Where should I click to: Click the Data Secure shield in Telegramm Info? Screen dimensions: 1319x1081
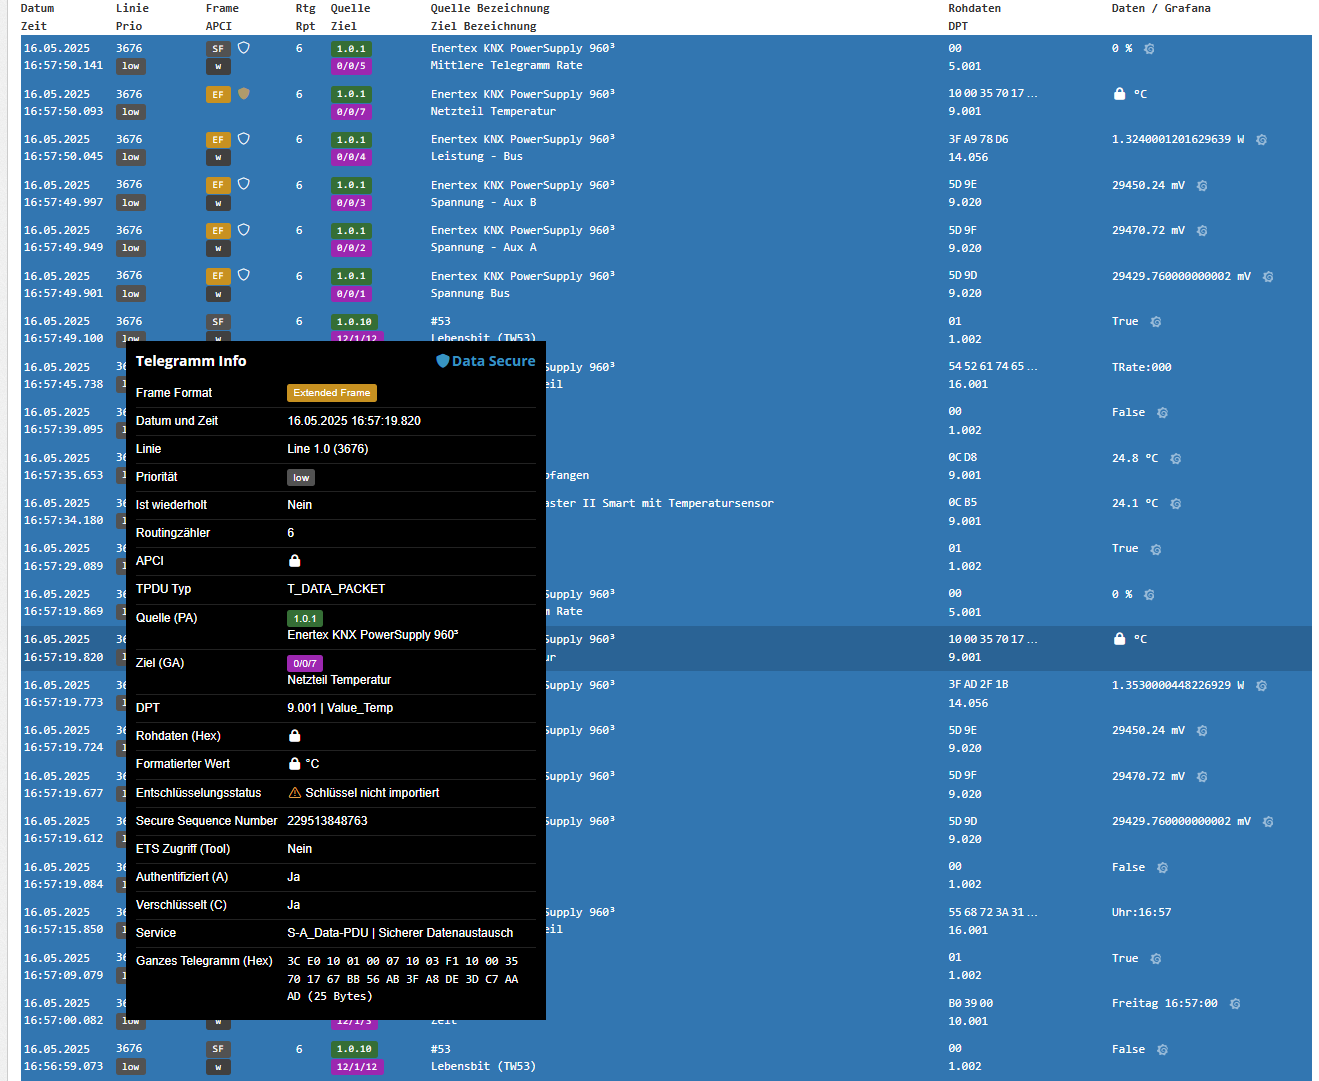point(442,361)
